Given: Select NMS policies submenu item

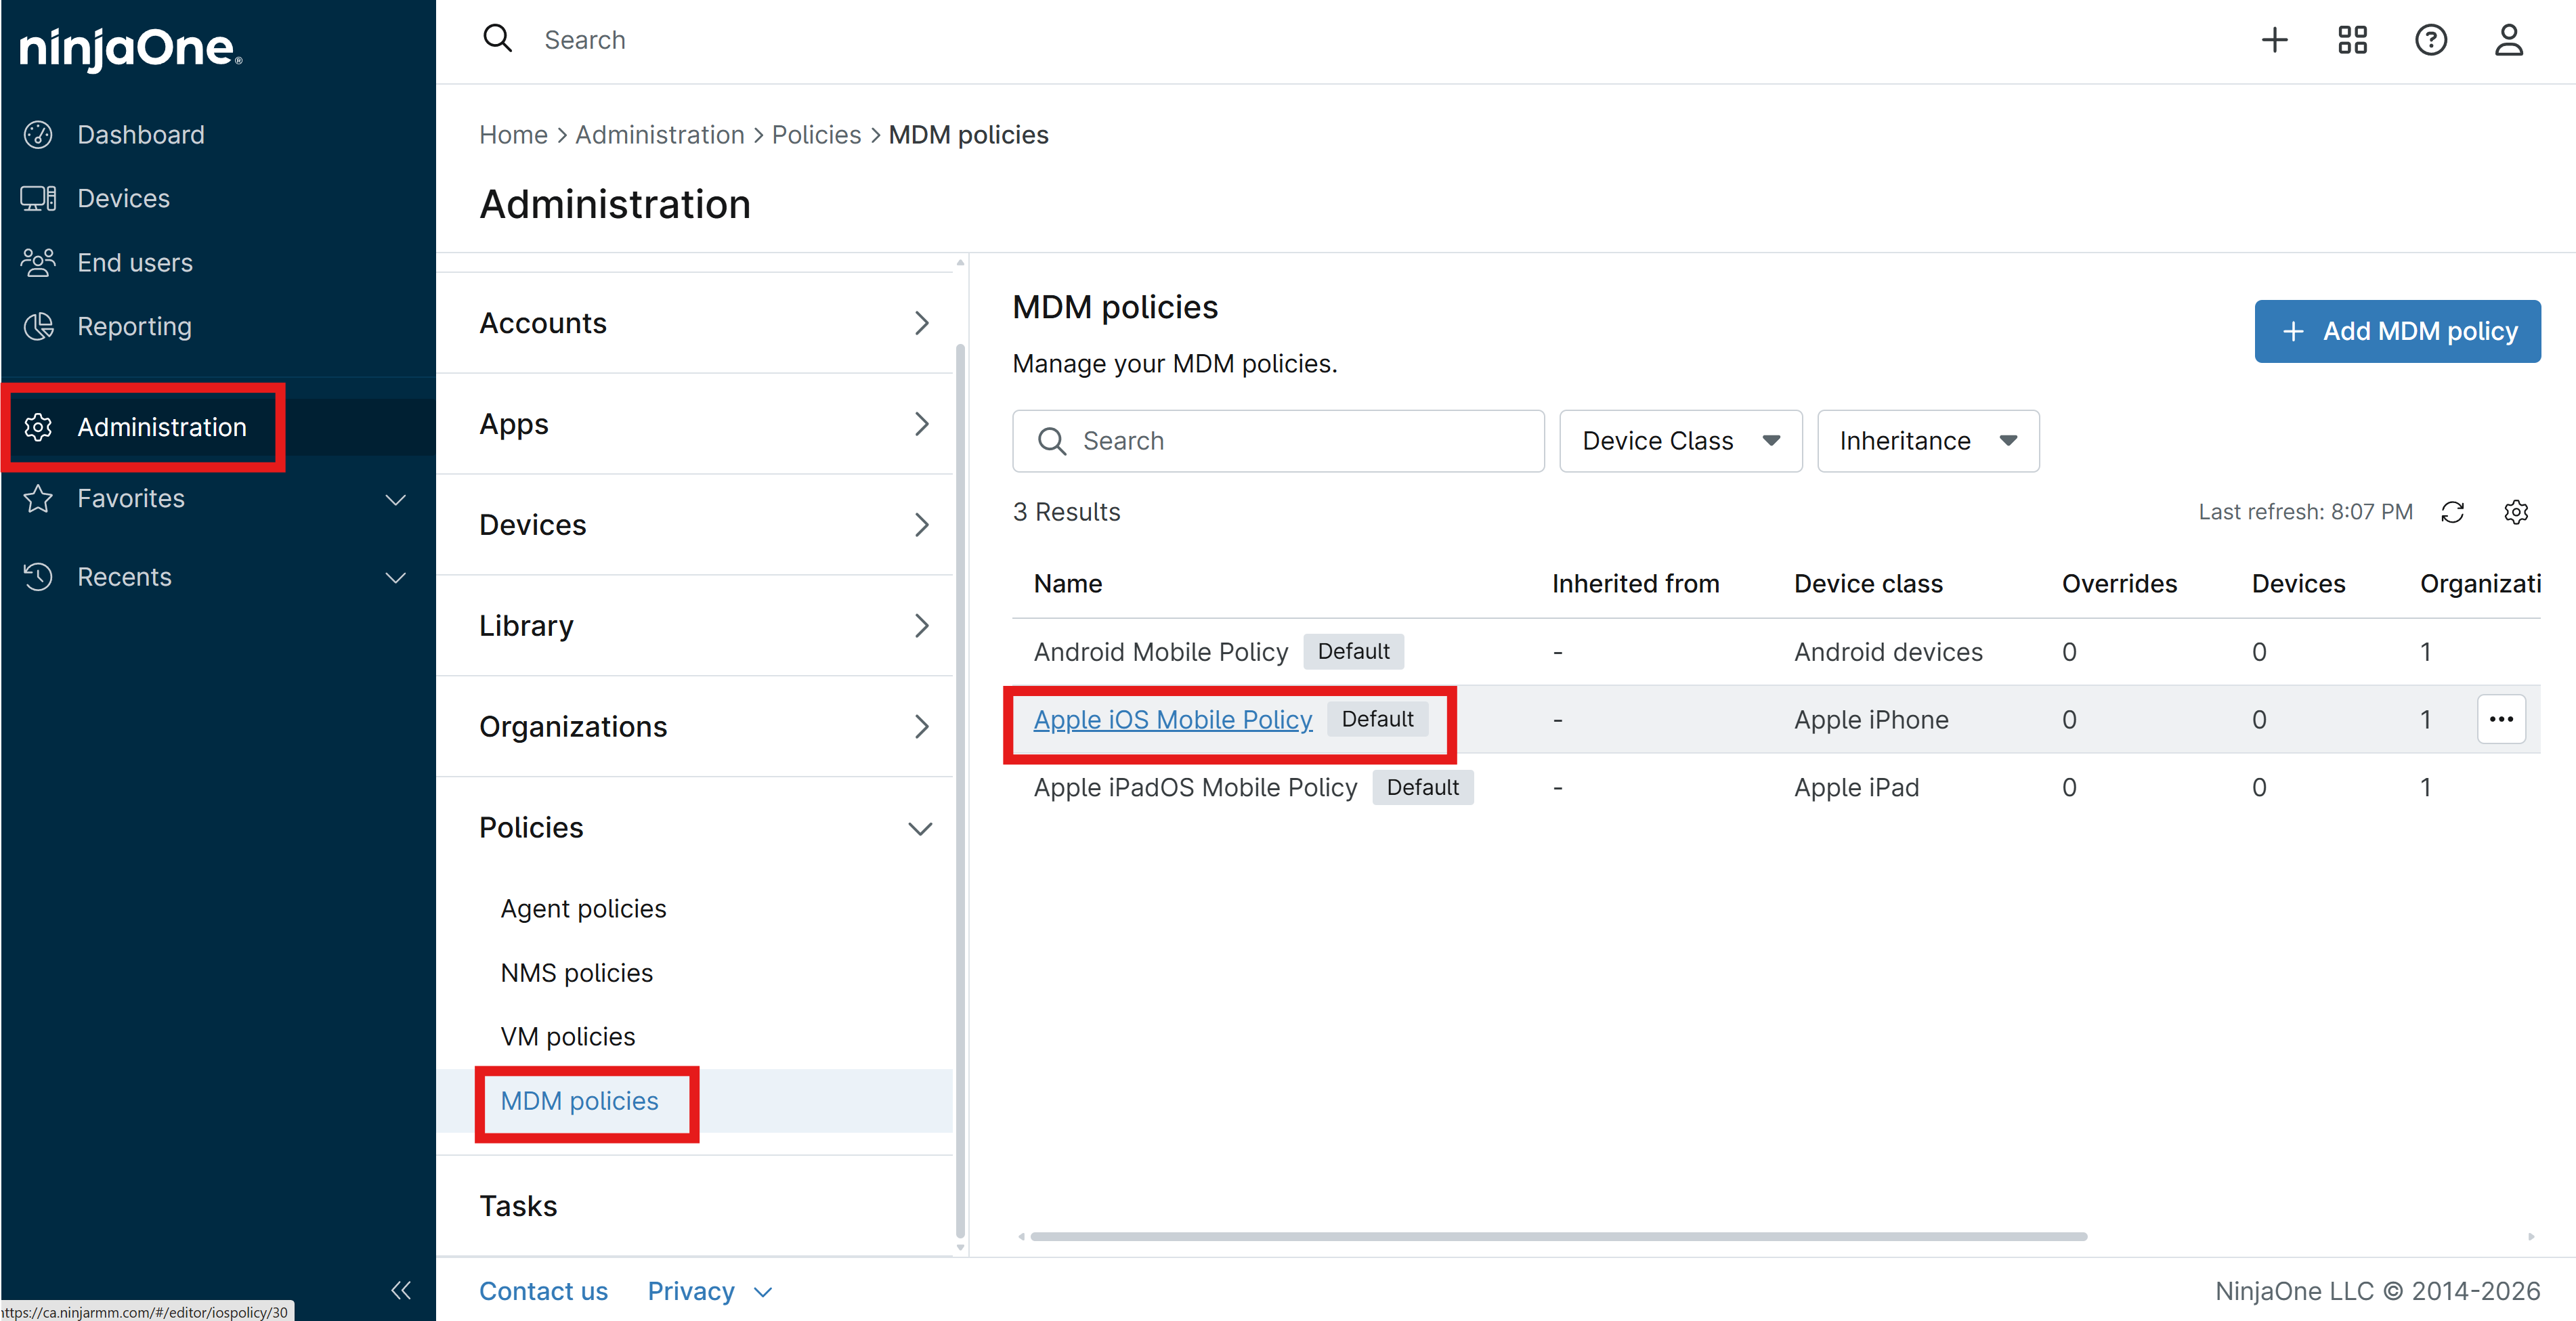Looking at the screenshot, I should point(576,972).
